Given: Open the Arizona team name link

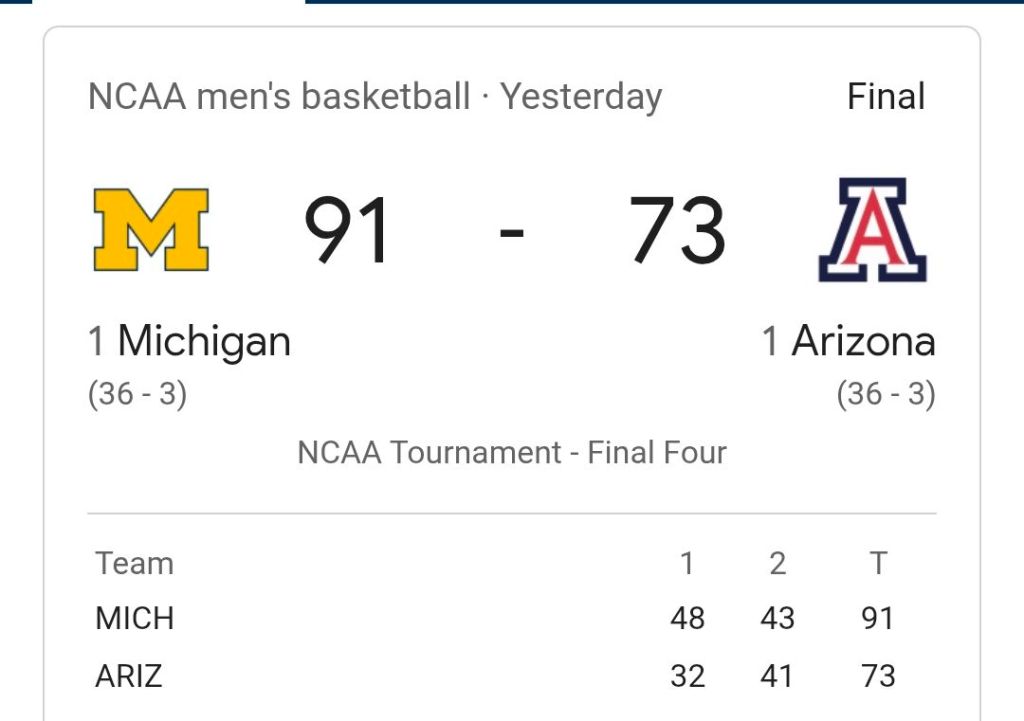Looking at the screenshot, I should [x=863, y=342].
